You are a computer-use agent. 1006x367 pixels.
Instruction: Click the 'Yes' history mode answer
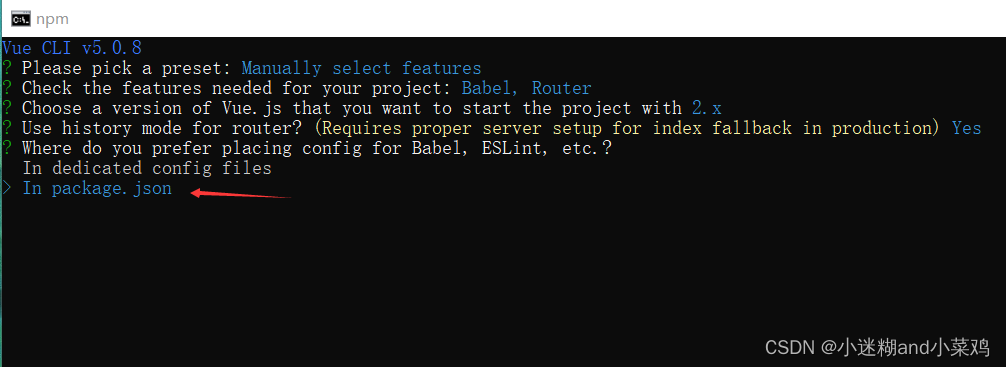pos(966,128)
